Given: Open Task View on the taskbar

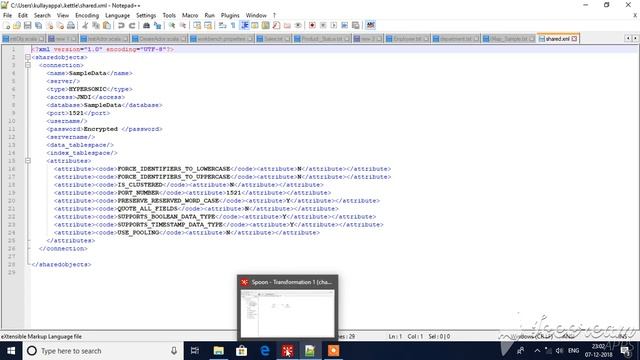Looking at the screenshot, I should pyautogui.click(x=195, y=351).
